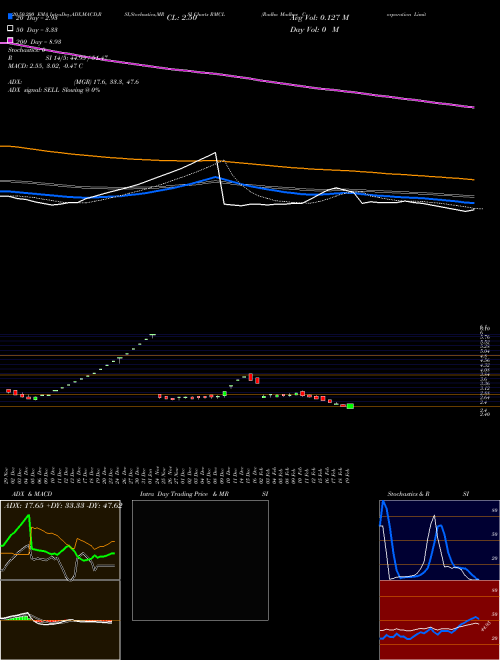The image size is (500, 660).
Task: Click the magenta 200 Day EMA legend swatch
Action: pyautogui.click(x=10, y=40)
